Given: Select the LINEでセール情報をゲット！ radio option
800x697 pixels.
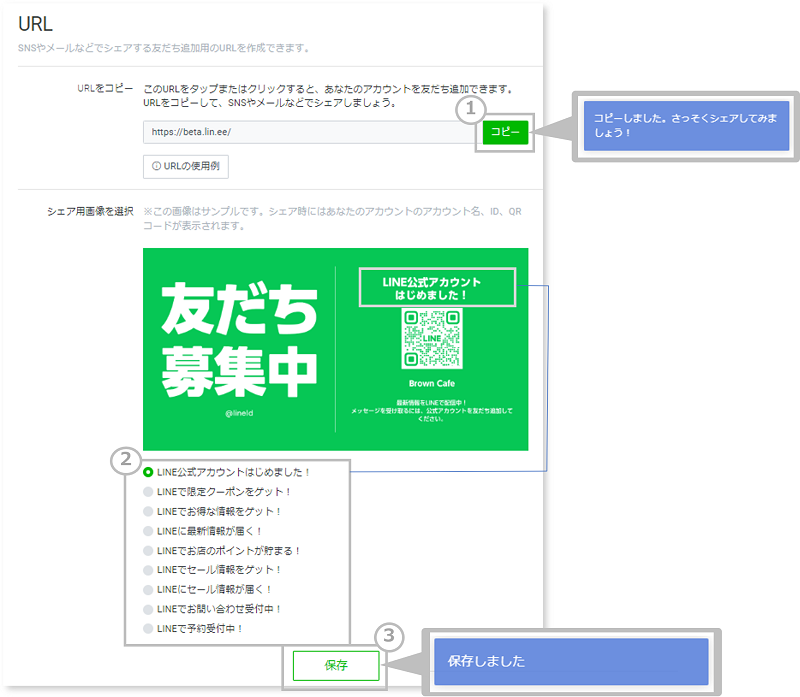Looking at the screenshot, I should [x=148, y=570].
